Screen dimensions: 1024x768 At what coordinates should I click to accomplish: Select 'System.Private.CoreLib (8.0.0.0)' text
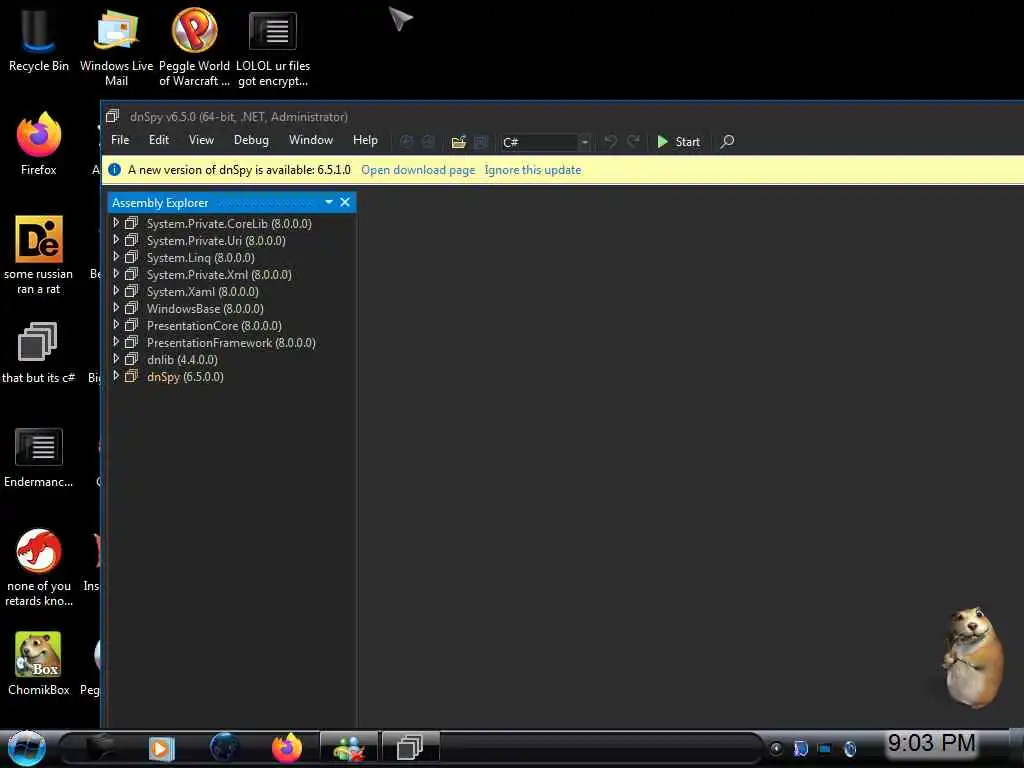pos(229,223)
